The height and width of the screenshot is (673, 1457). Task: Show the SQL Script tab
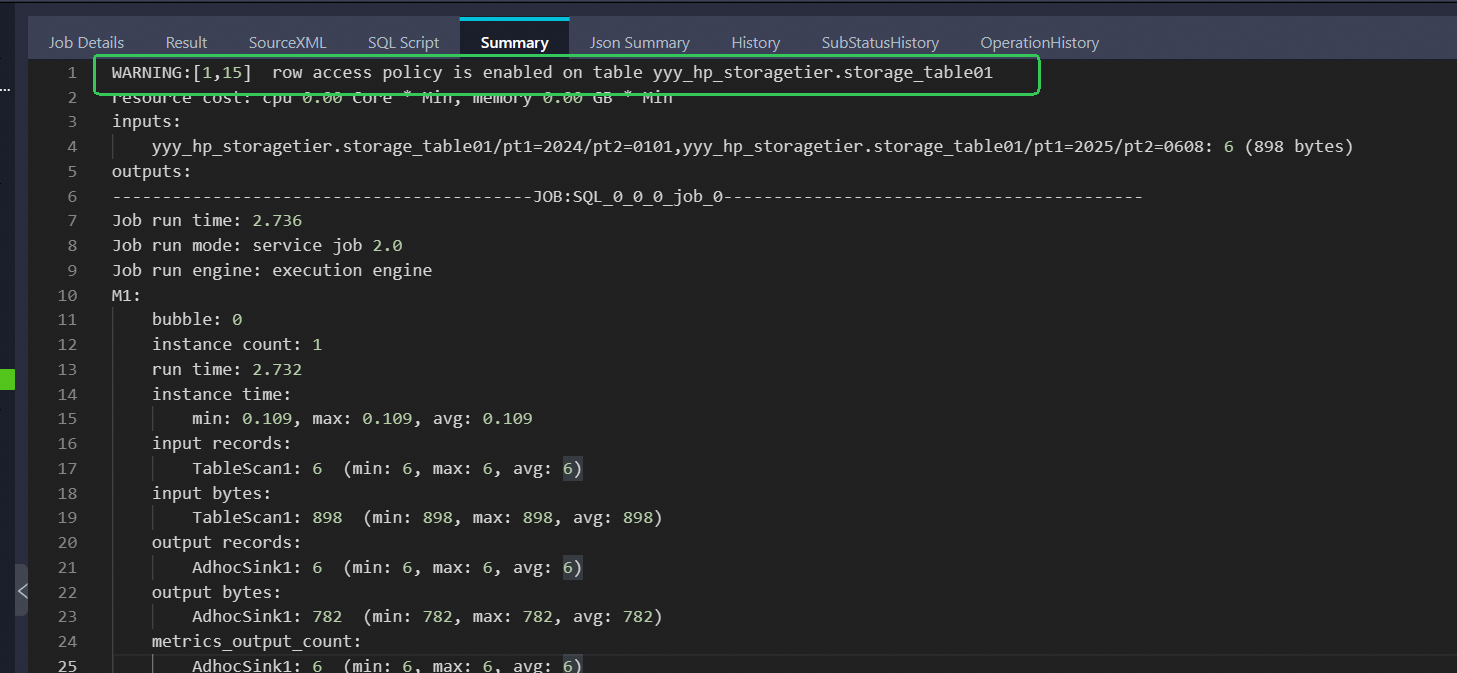click(403, 42)
